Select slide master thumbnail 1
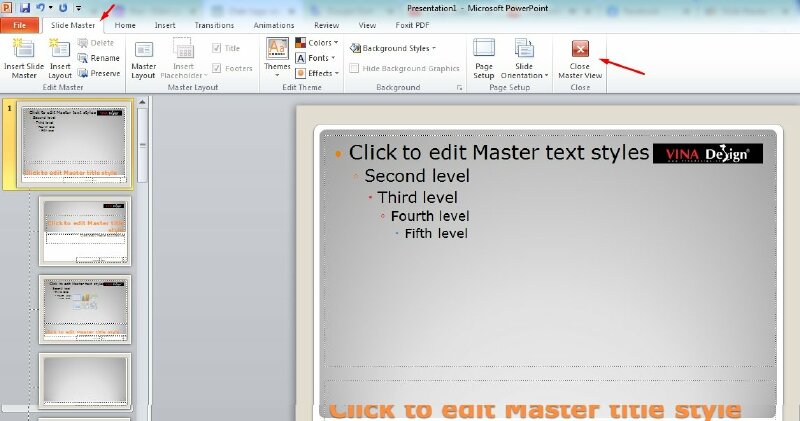Viewport: 800px width, 421px height. tap(73, 144)
